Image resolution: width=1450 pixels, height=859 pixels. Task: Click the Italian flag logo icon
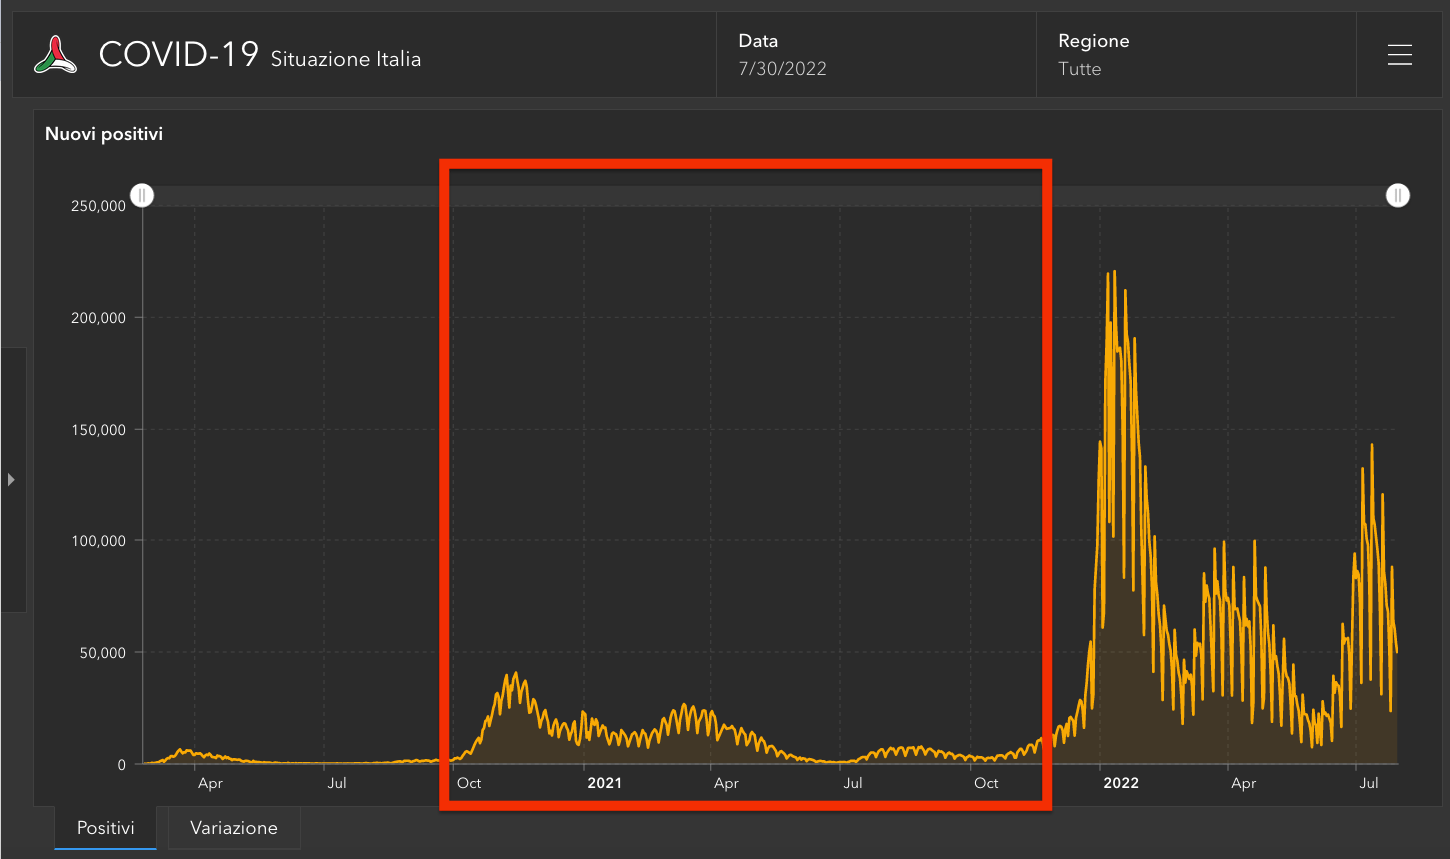[56, 54]
